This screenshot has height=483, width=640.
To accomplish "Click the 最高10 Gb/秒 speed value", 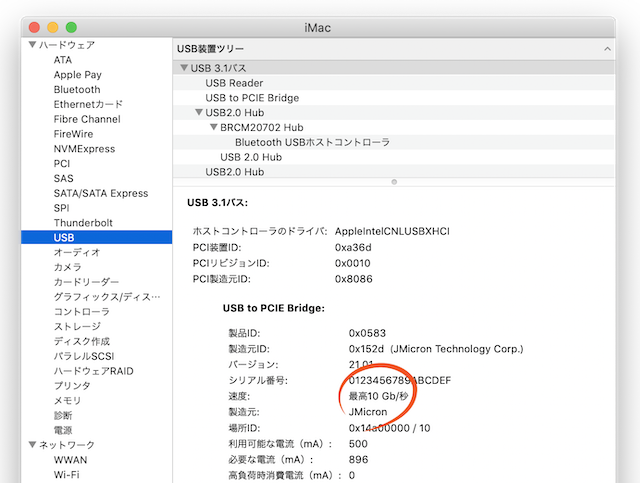I will point(378,396).
